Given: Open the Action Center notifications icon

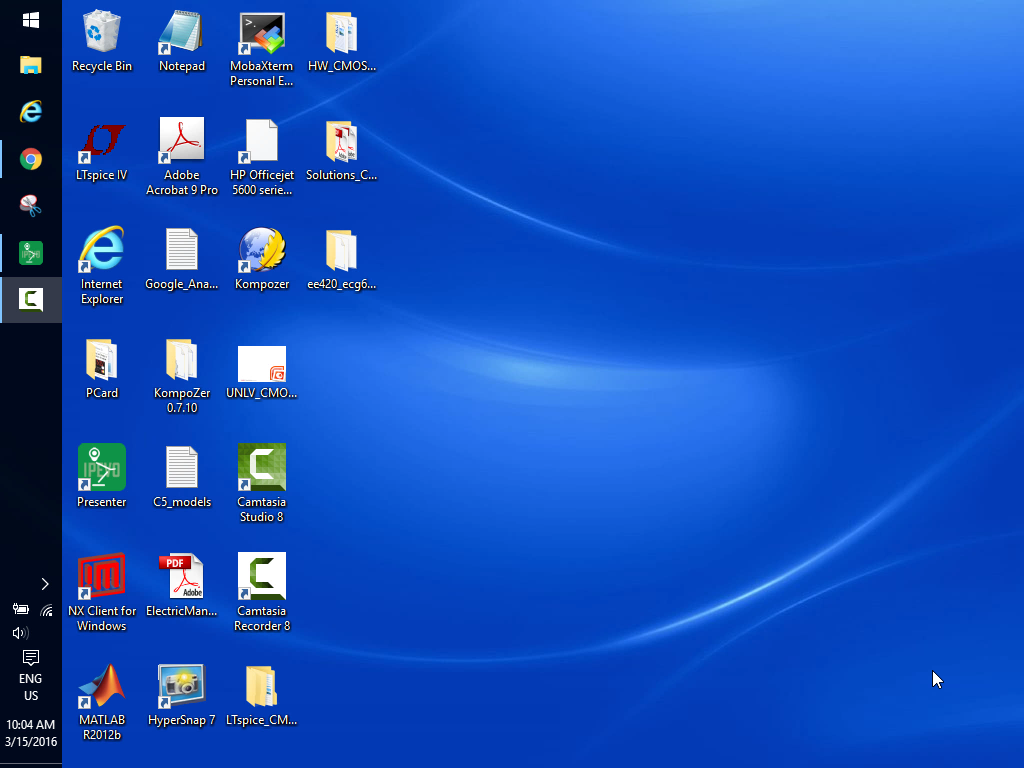Looking at the screenshot, I should click(x=31, y=657).
